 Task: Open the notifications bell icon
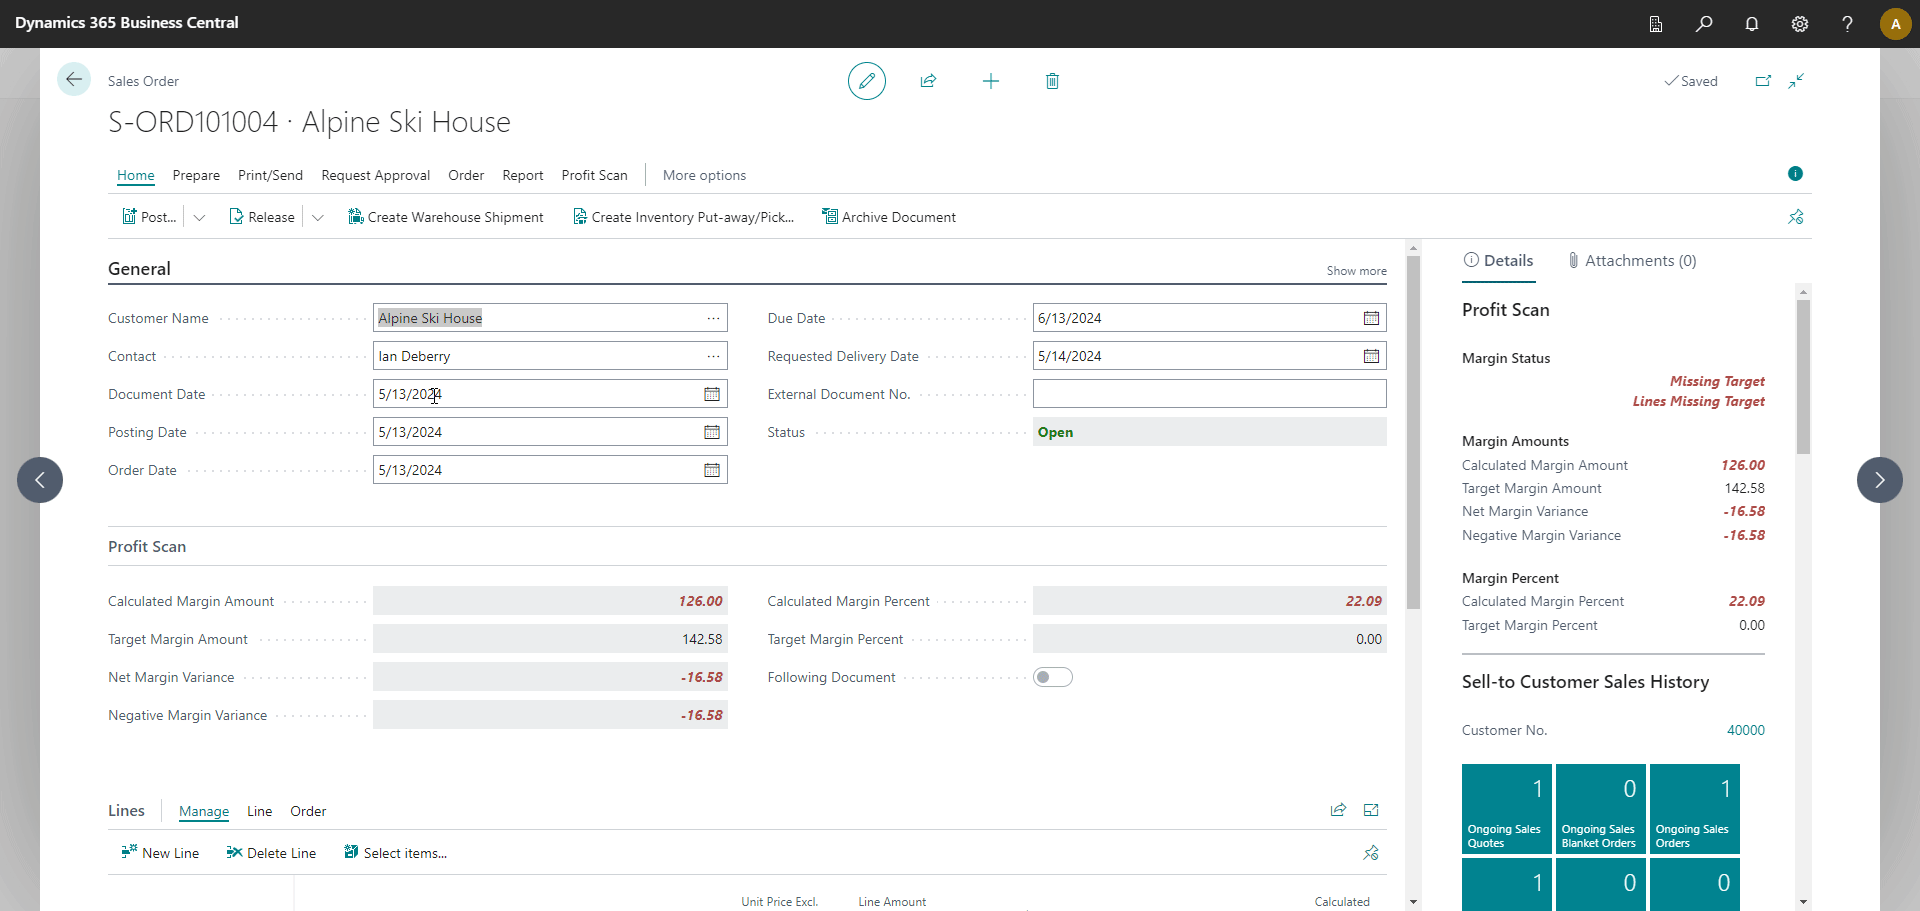pos(1752,24)
